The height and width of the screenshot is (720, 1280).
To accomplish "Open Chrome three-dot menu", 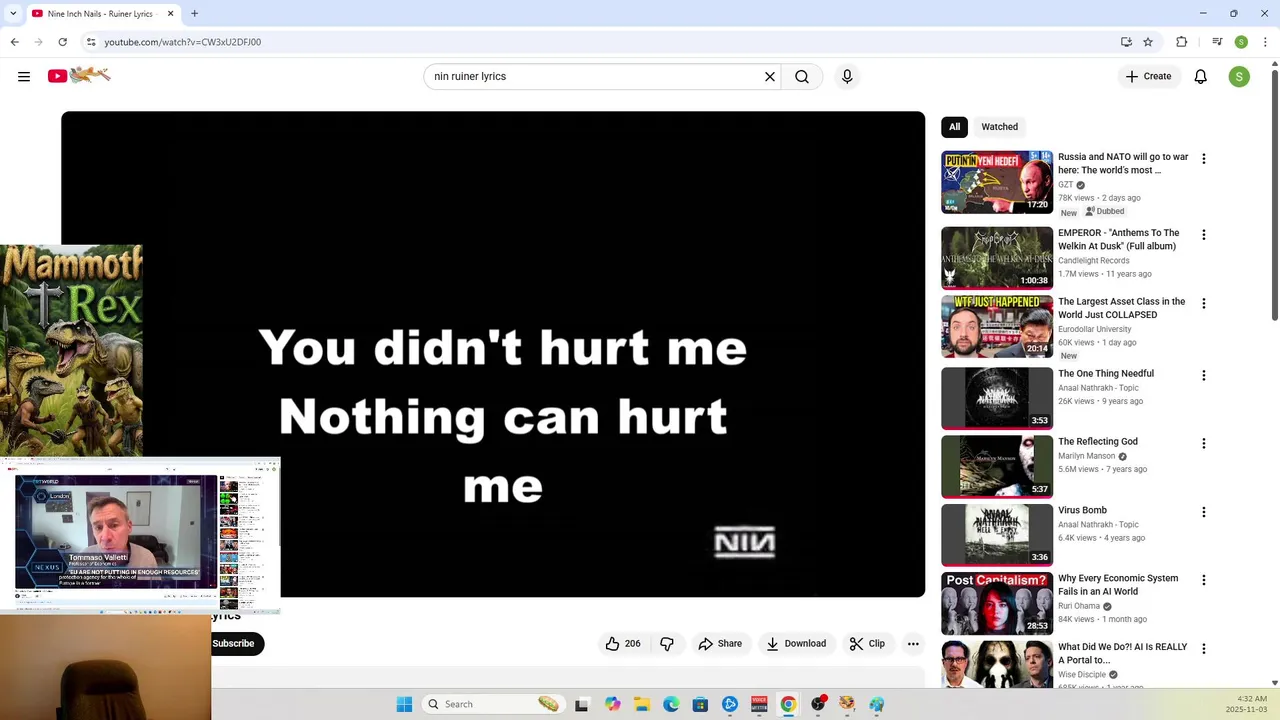I will (1265, 42).
